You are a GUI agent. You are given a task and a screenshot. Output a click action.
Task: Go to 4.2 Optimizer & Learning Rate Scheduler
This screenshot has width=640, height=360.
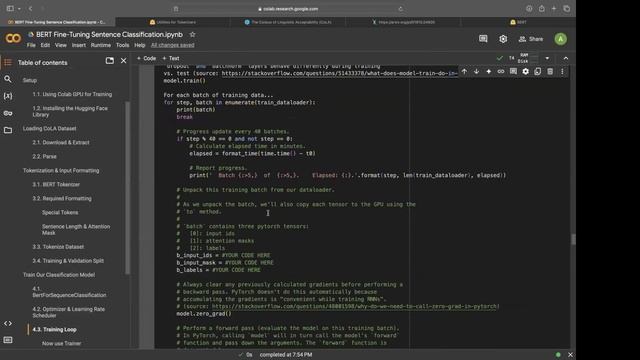pyautogui.click(x=69, y=312)
